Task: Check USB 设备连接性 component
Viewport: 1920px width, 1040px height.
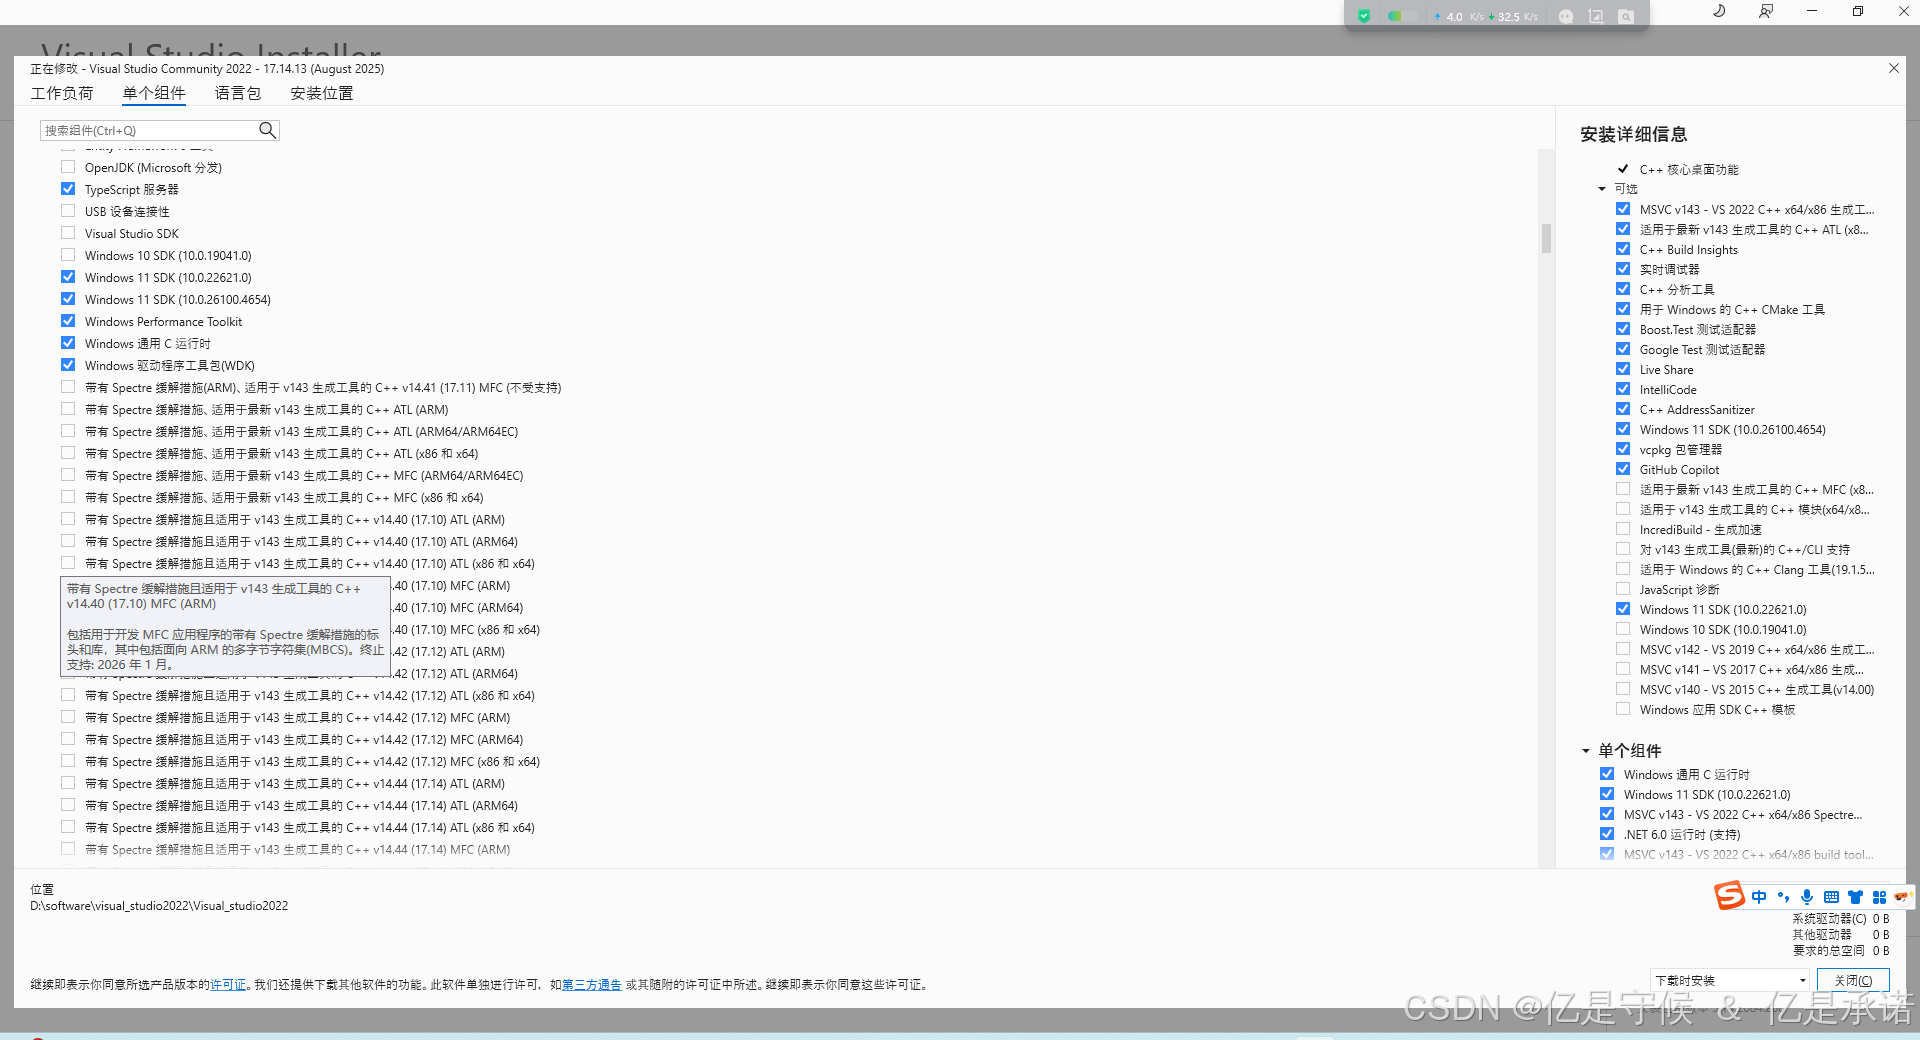Action: click(68, 211)
